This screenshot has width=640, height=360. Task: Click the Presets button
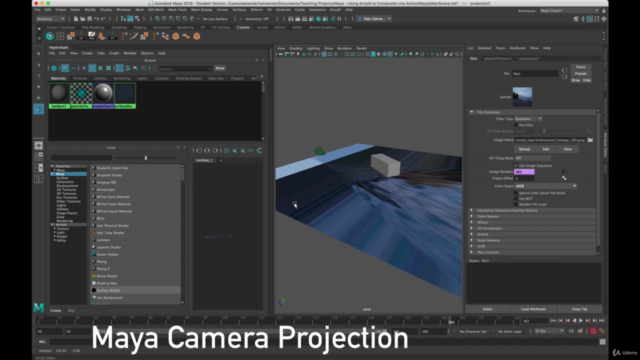[581, 73]
